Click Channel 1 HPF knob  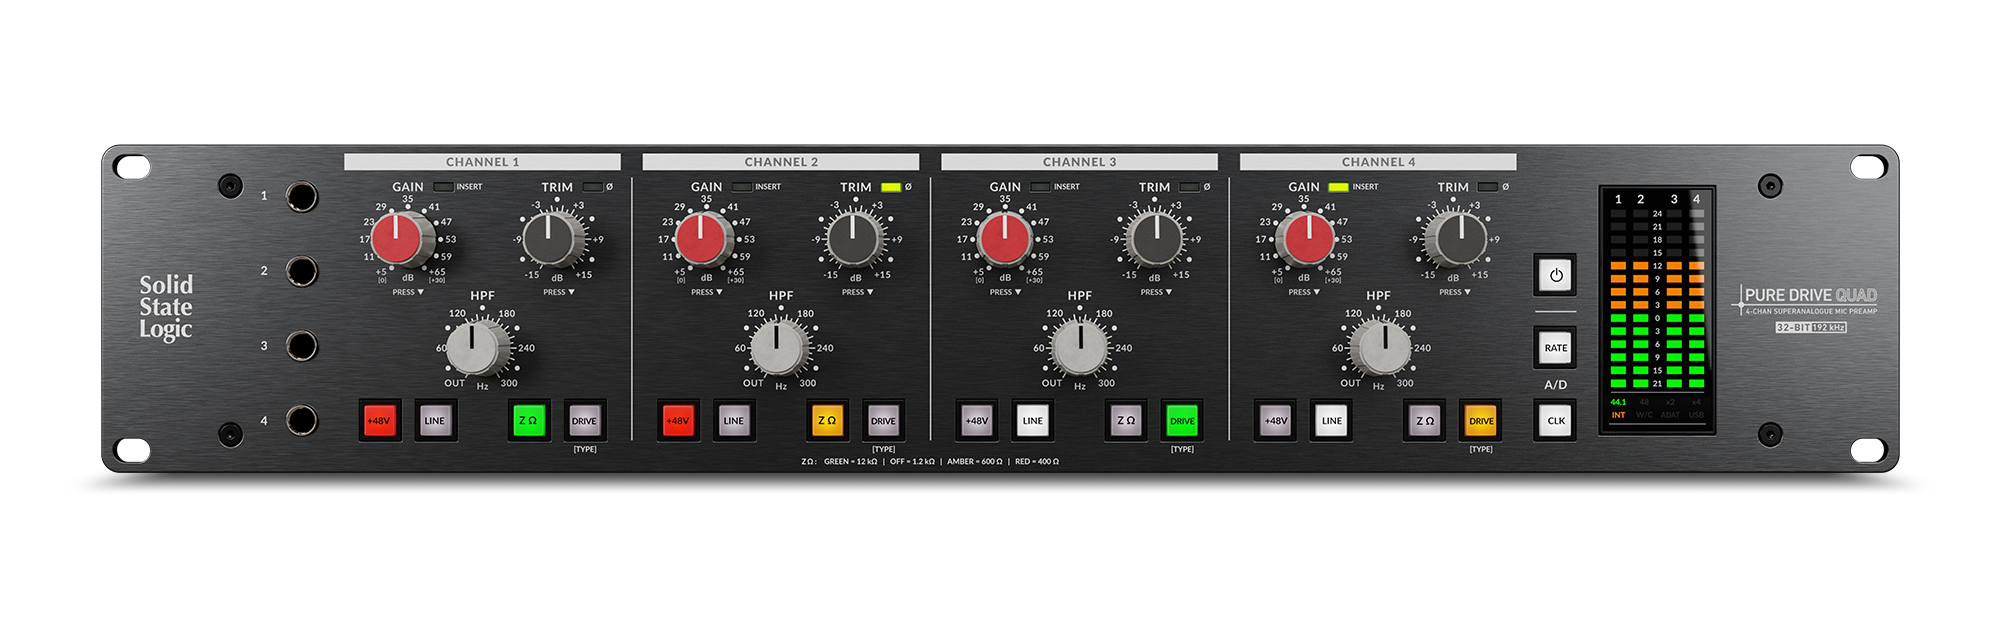click(x=476, y=348)
